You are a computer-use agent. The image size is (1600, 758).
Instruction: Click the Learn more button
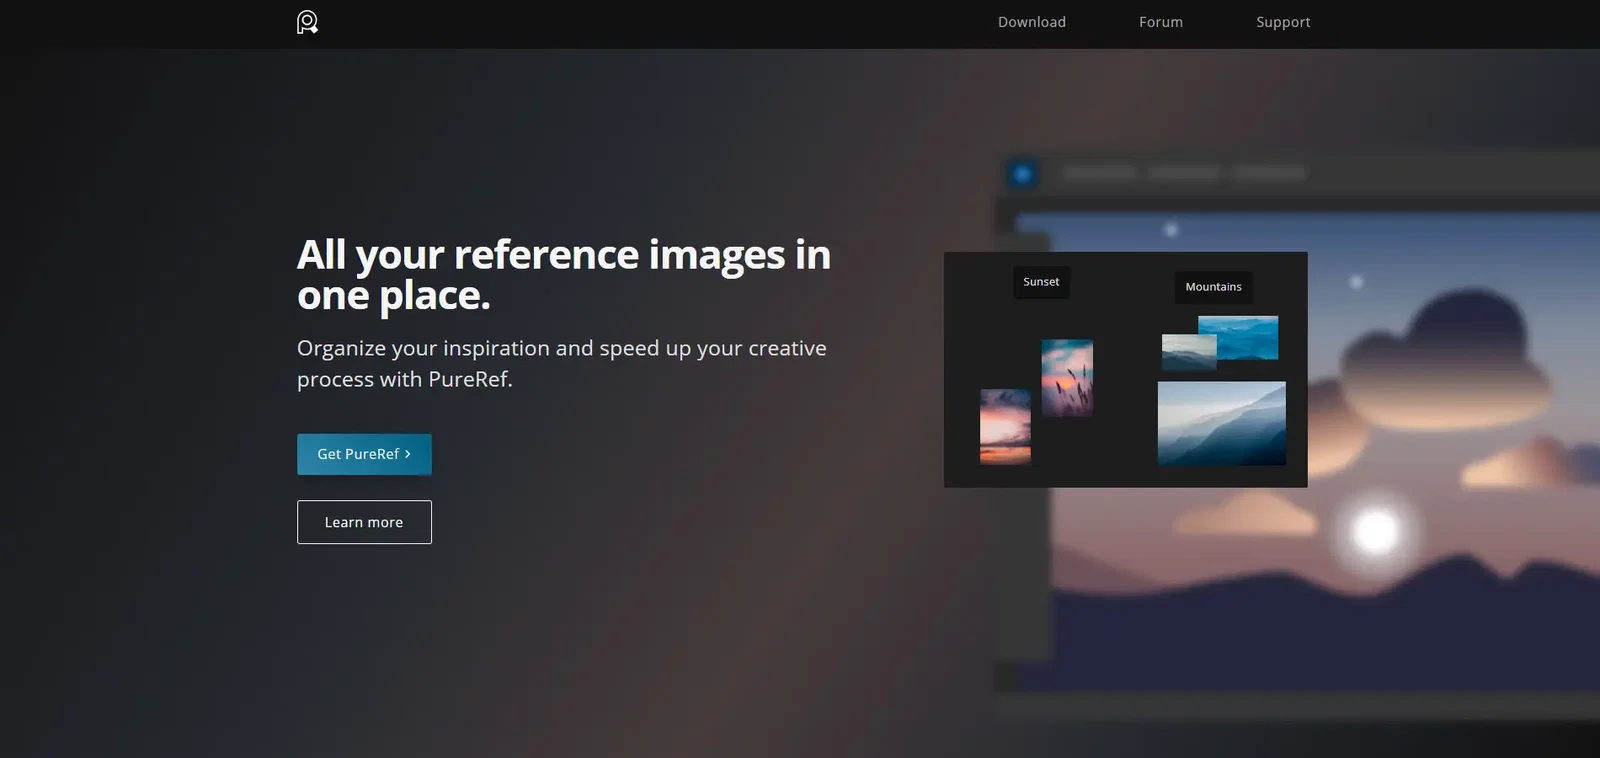[x=364, y=522]
